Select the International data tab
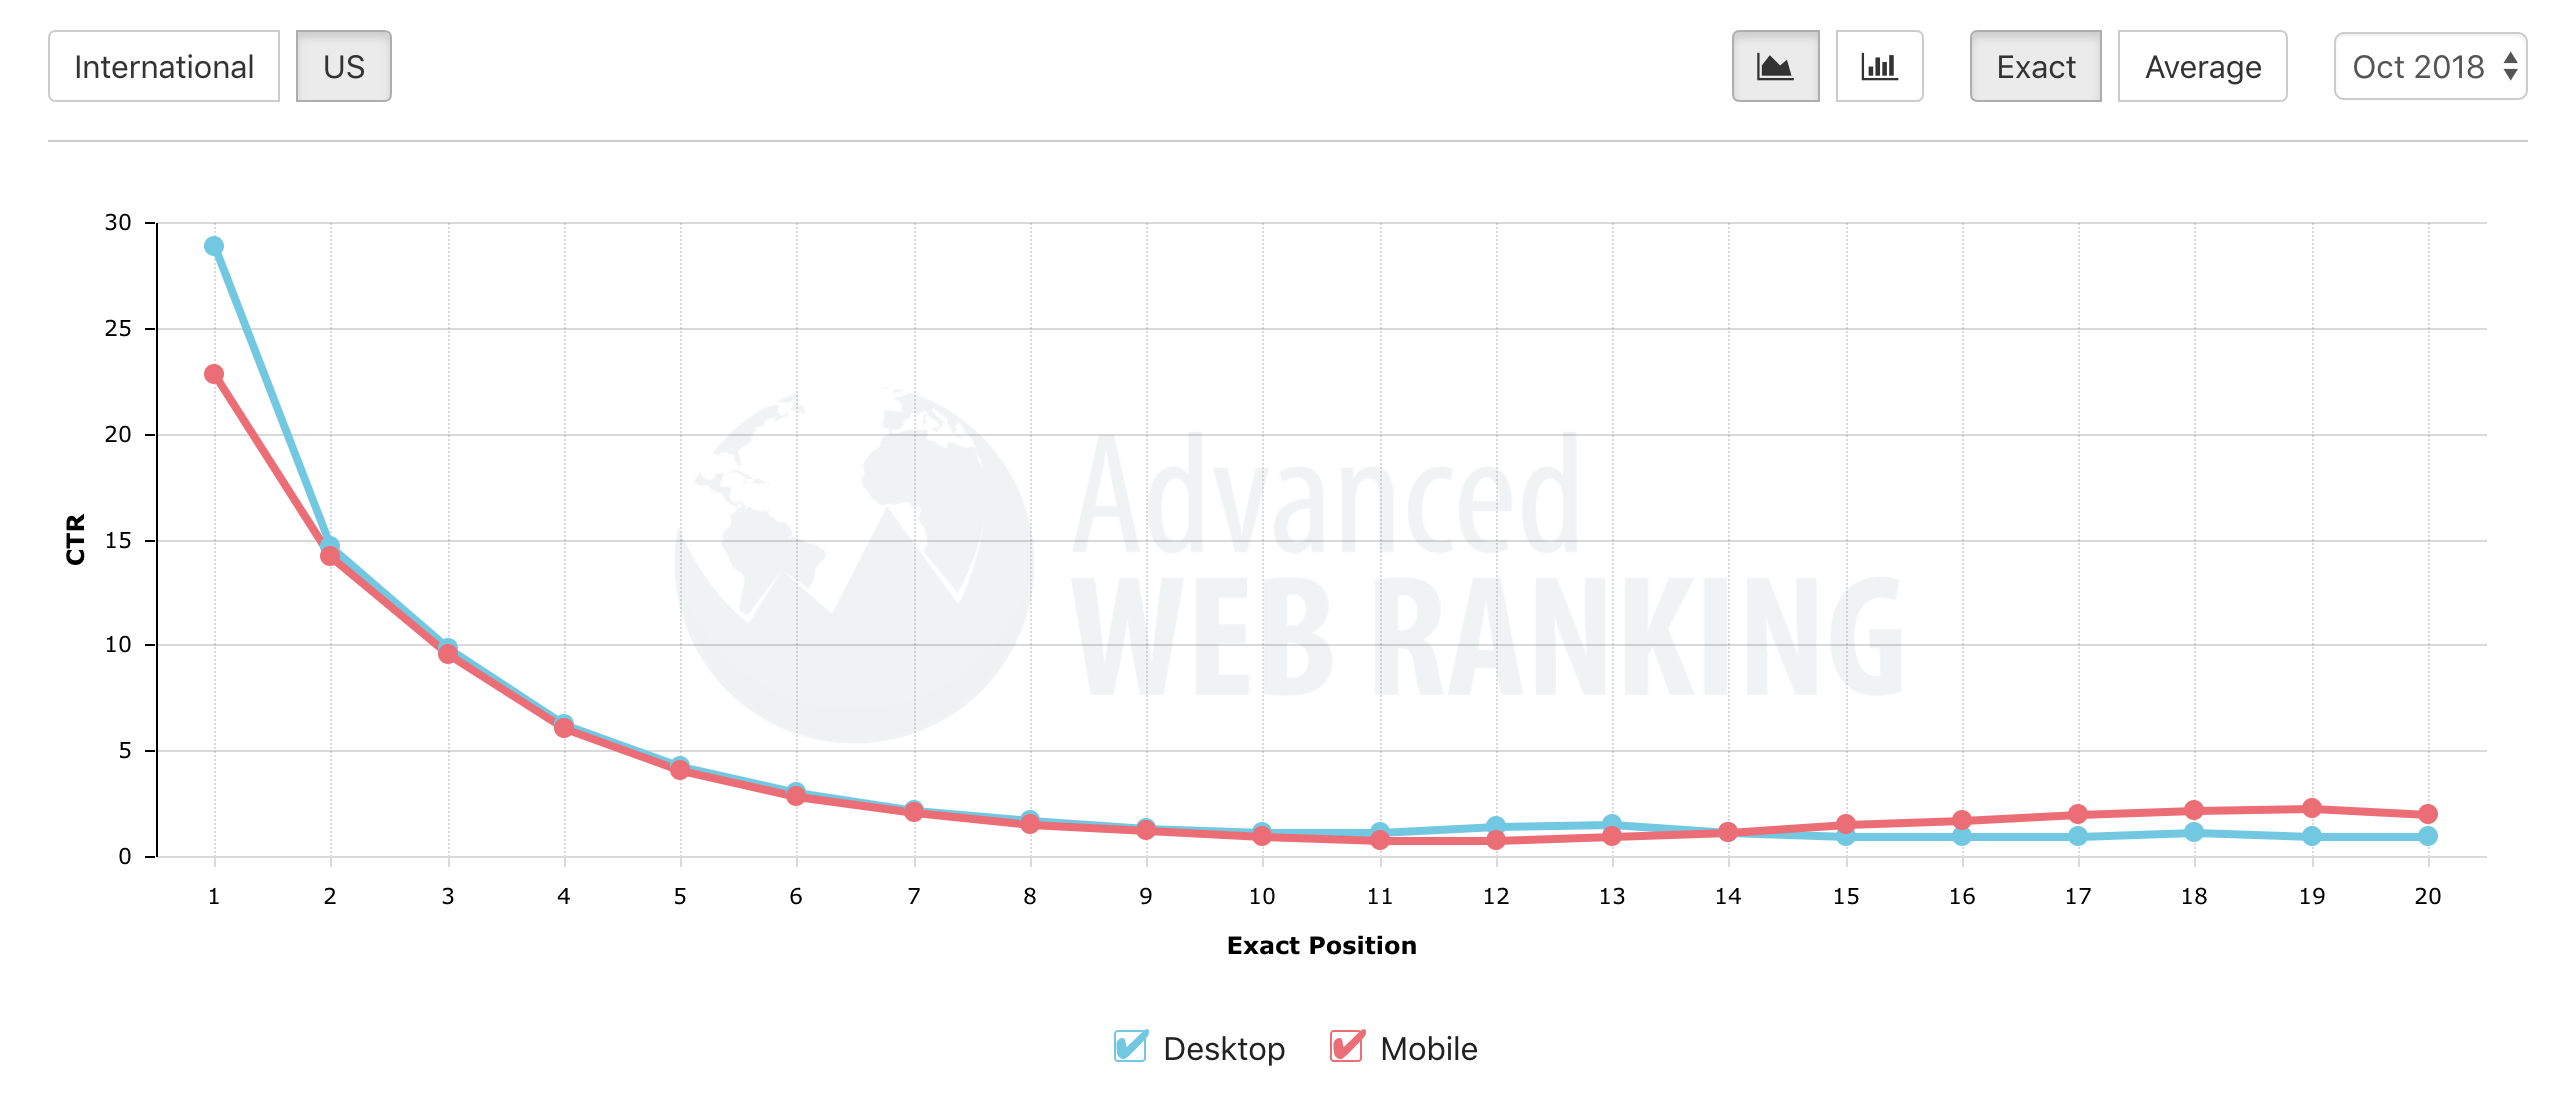This screenshot has width=2568, height=1104. click(x=162, y=66)
